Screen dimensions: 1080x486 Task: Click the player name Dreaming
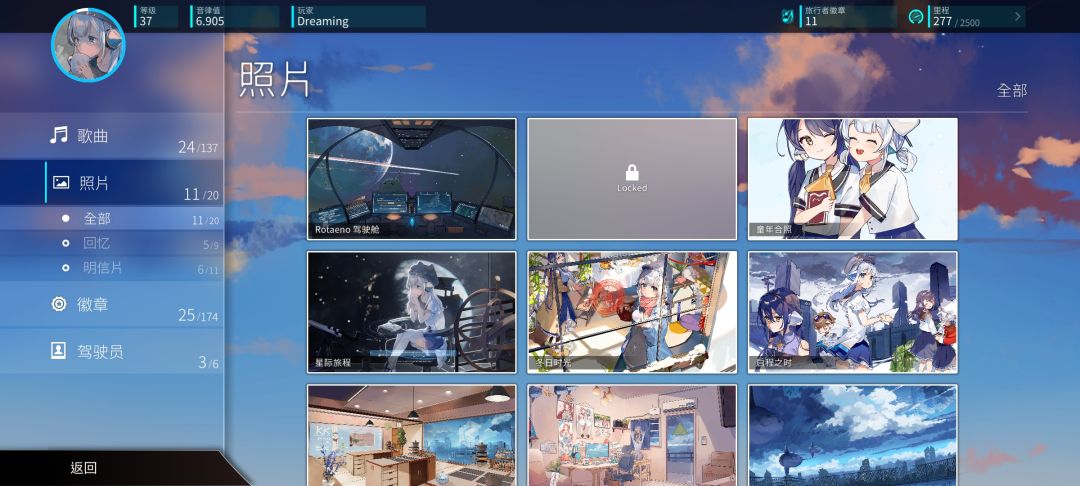(322, 21)
